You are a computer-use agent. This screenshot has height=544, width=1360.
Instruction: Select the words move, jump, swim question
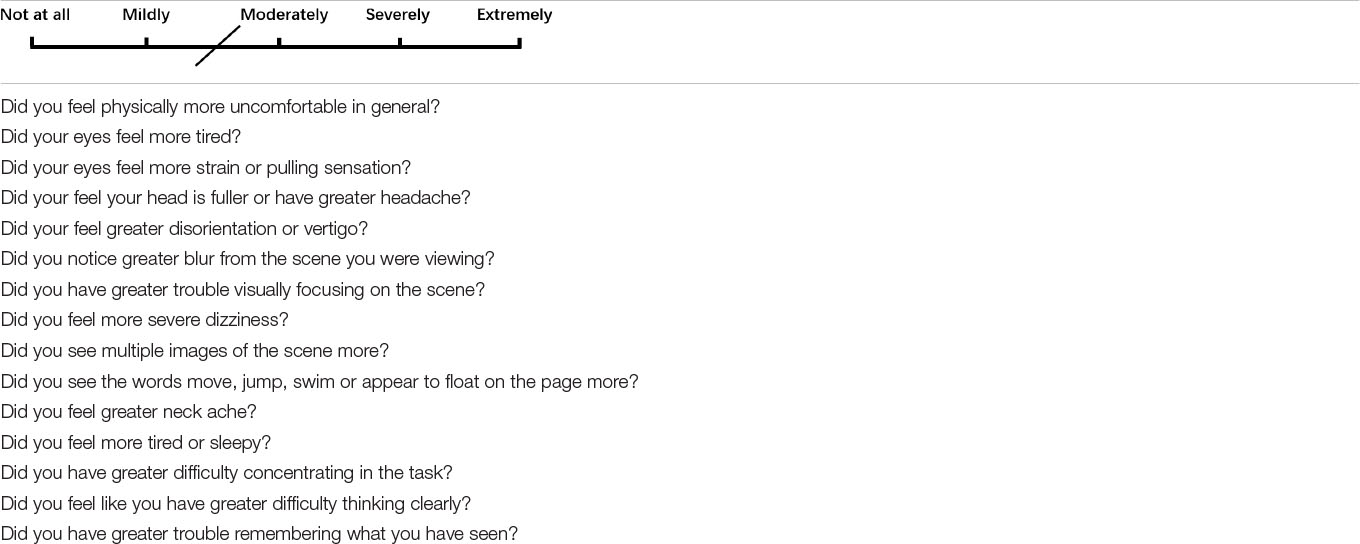[319, 382]
